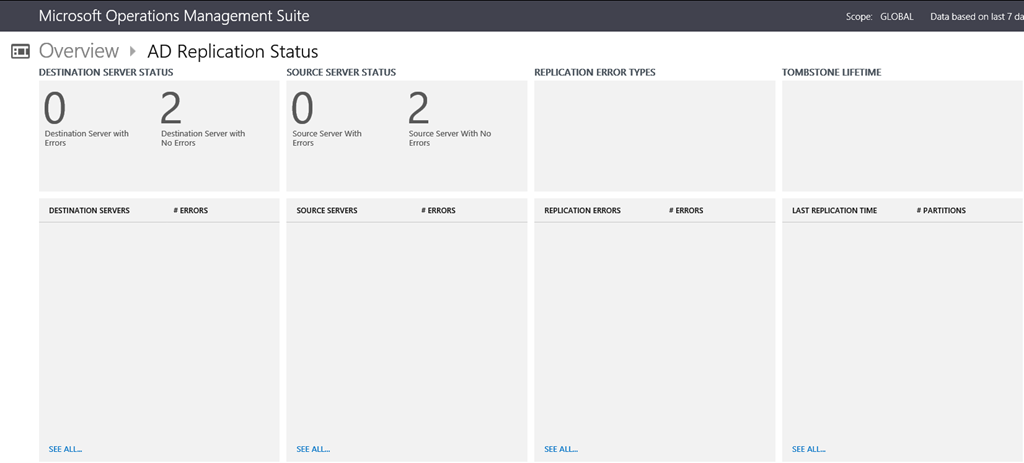
Task: Click the Replication Error Types tile
Action: pyautogui.click(x=654, y=135)
